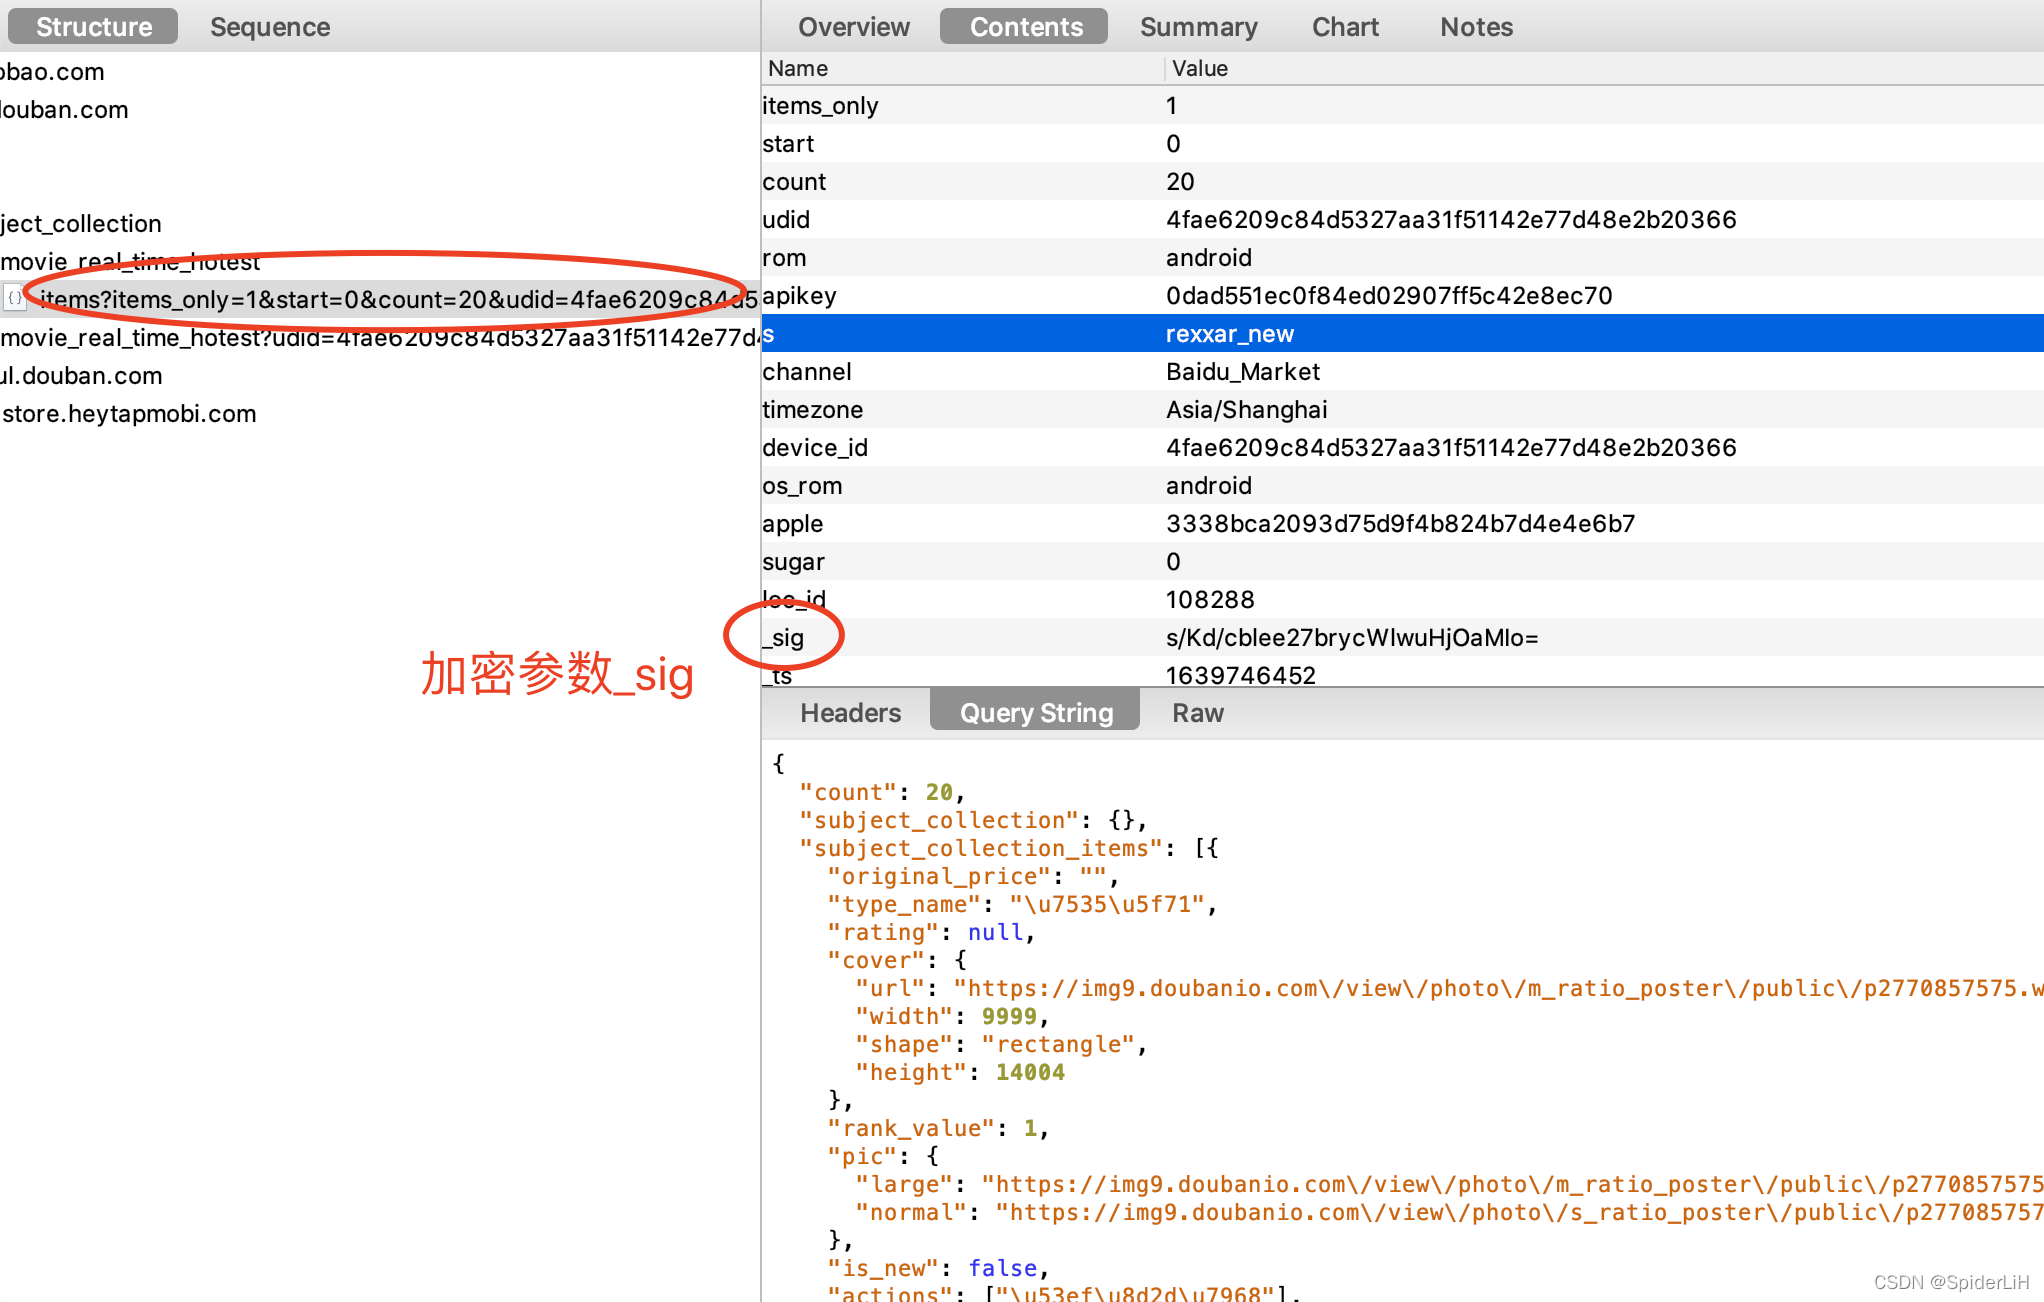Click the _sig value s/Kd/cblee27...
Image resolution: width=2044 pixels, height=1302 pixels.
click(x=1351, y=637)
